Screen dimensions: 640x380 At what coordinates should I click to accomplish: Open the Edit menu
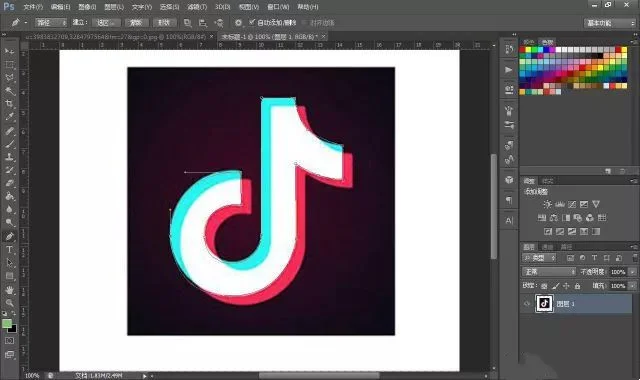(x=60, y=7)
